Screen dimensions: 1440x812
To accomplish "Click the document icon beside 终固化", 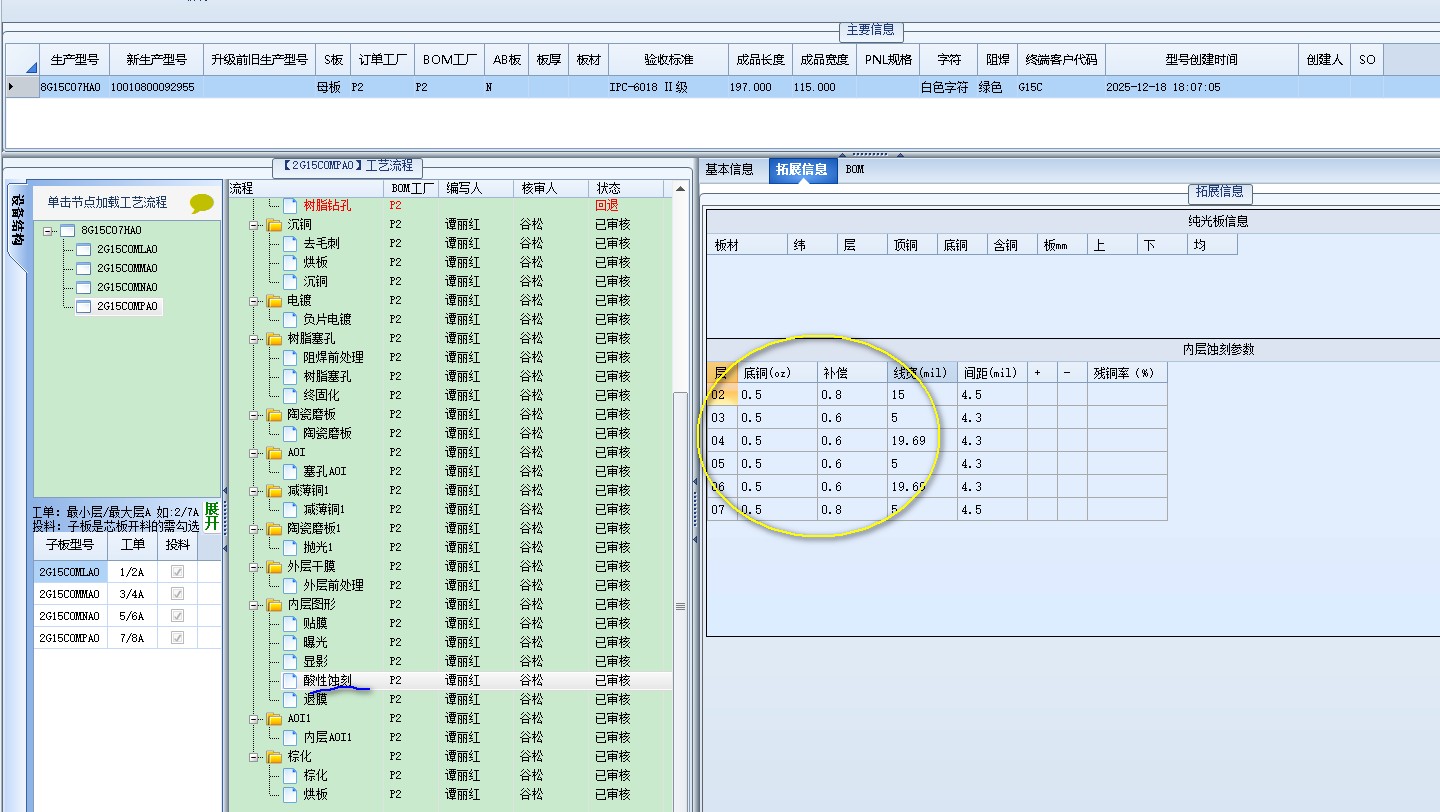I will pos(291,395).
